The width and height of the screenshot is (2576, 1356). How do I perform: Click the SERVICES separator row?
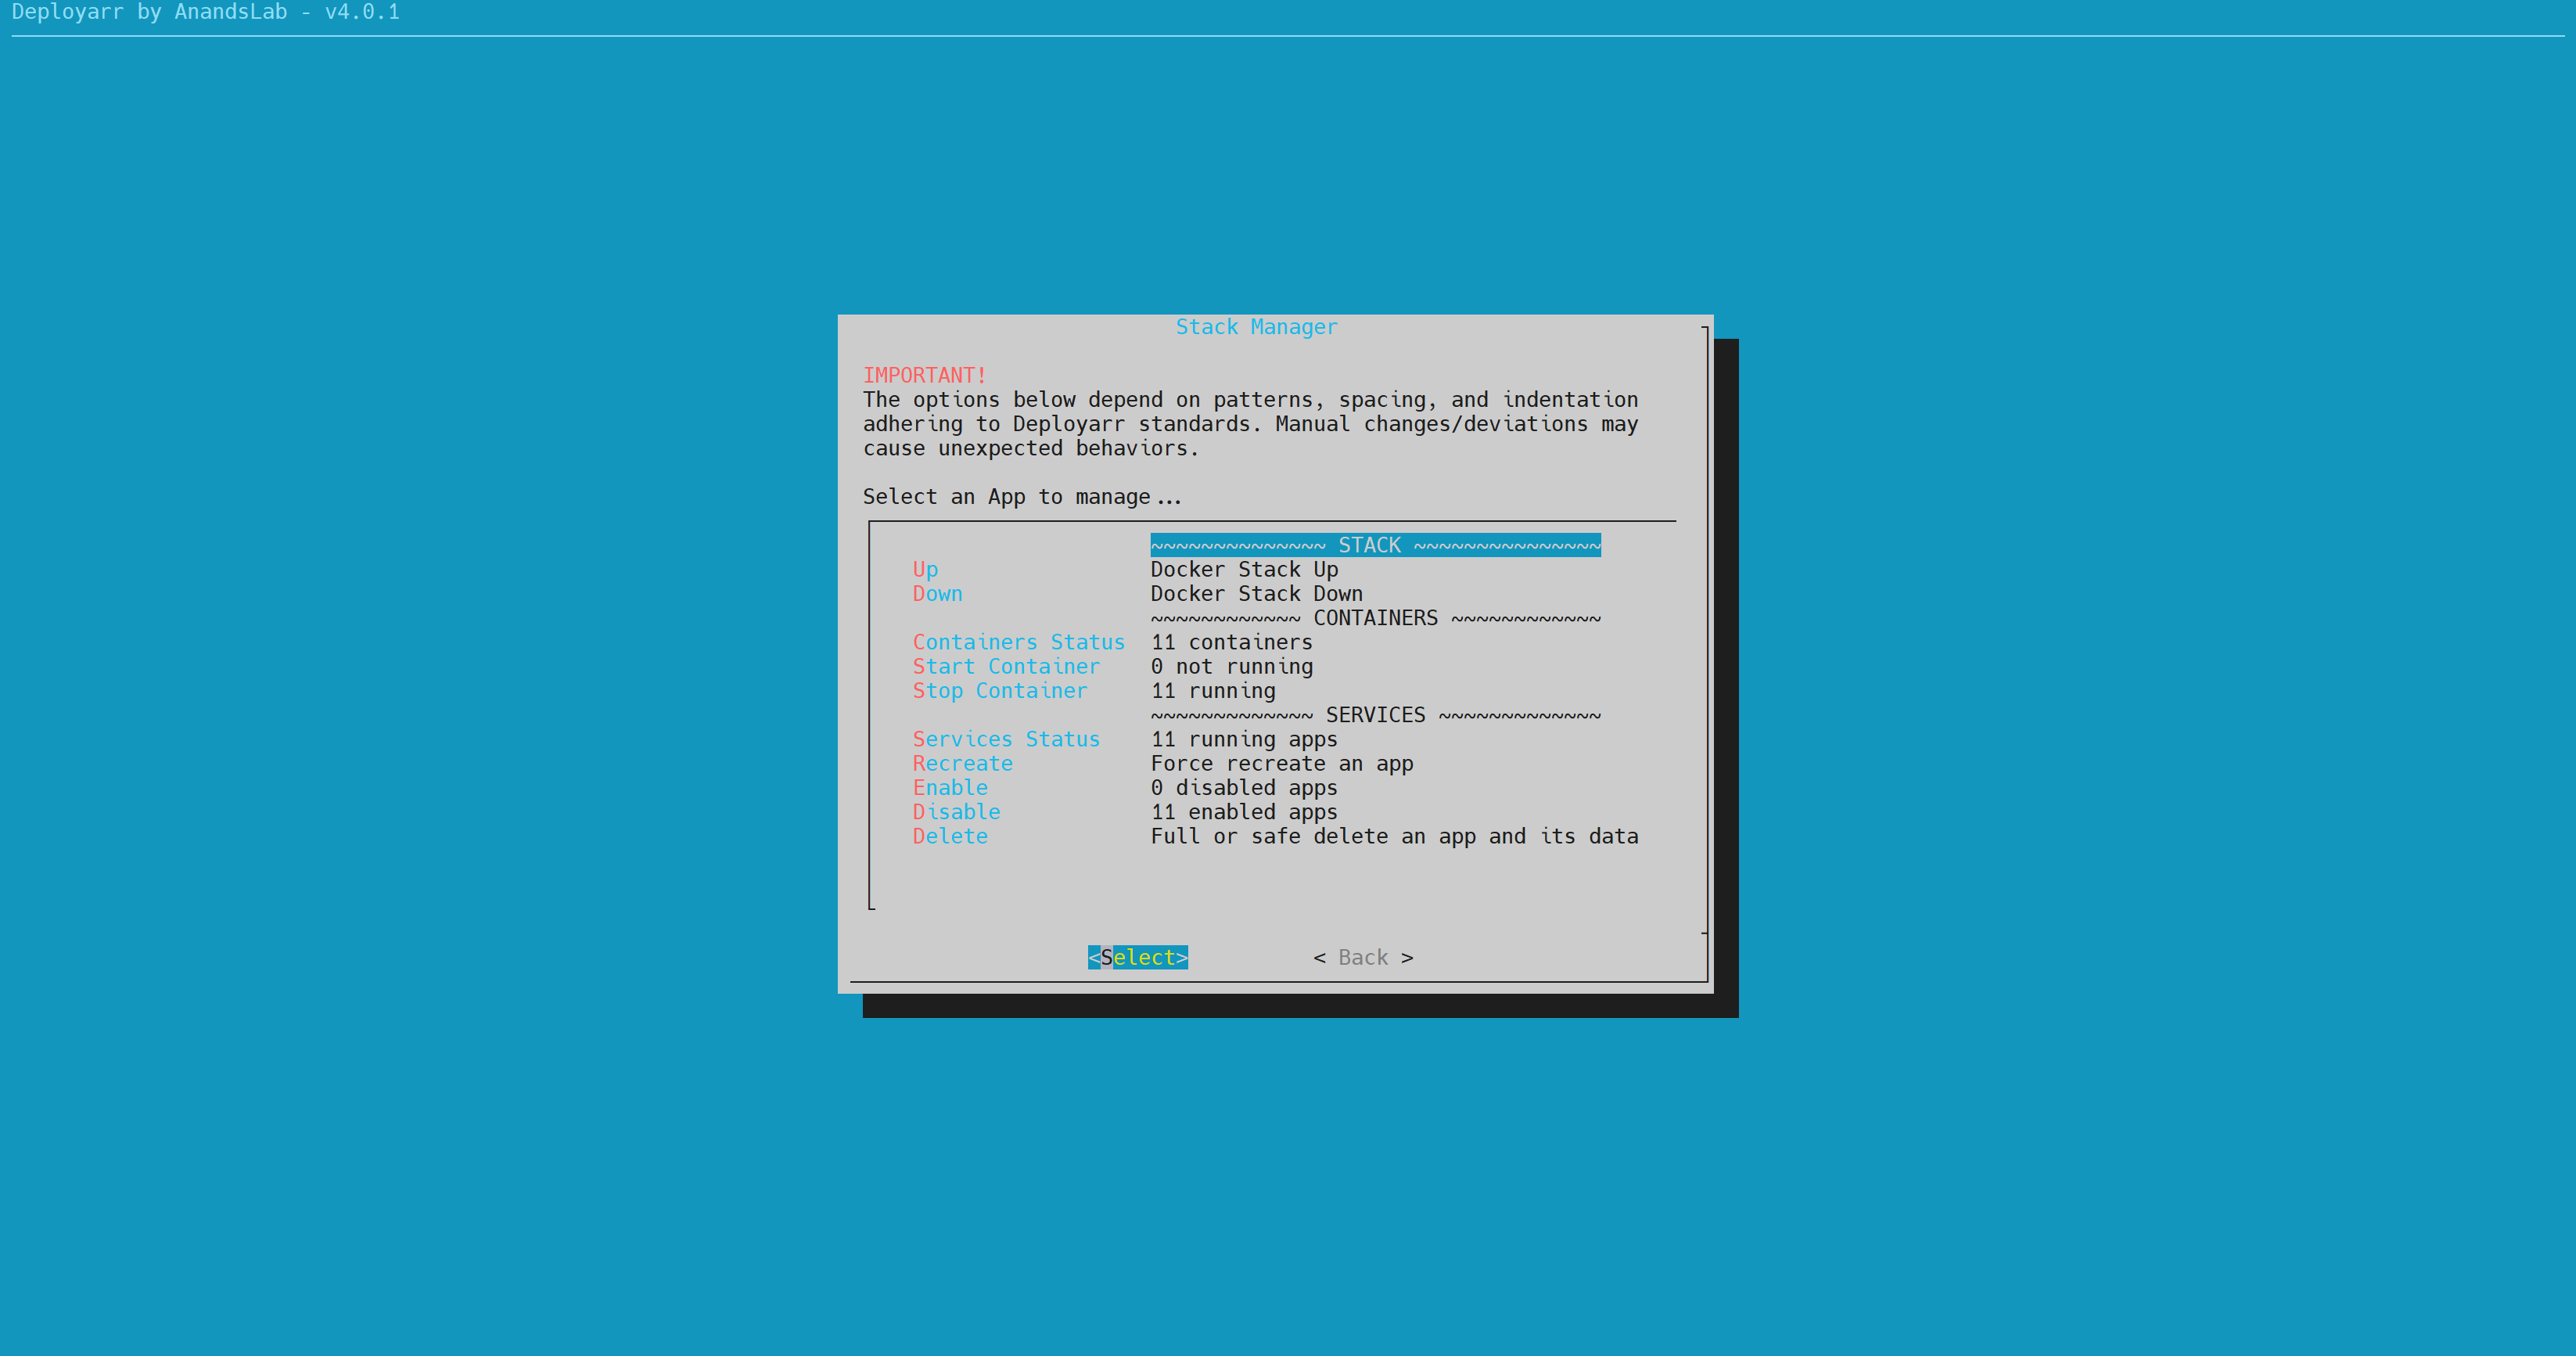click(1375, 715)
